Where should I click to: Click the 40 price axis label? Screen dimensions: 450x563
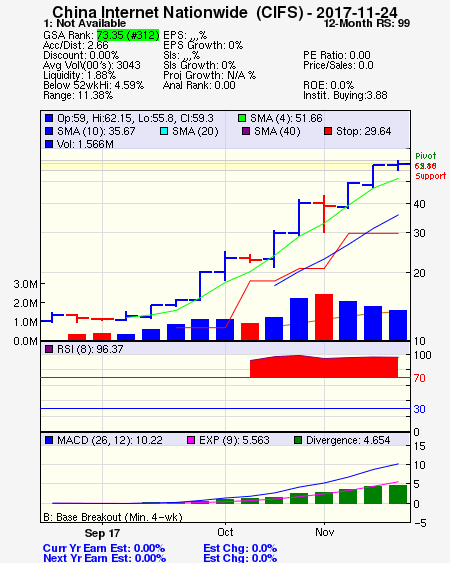419,204
